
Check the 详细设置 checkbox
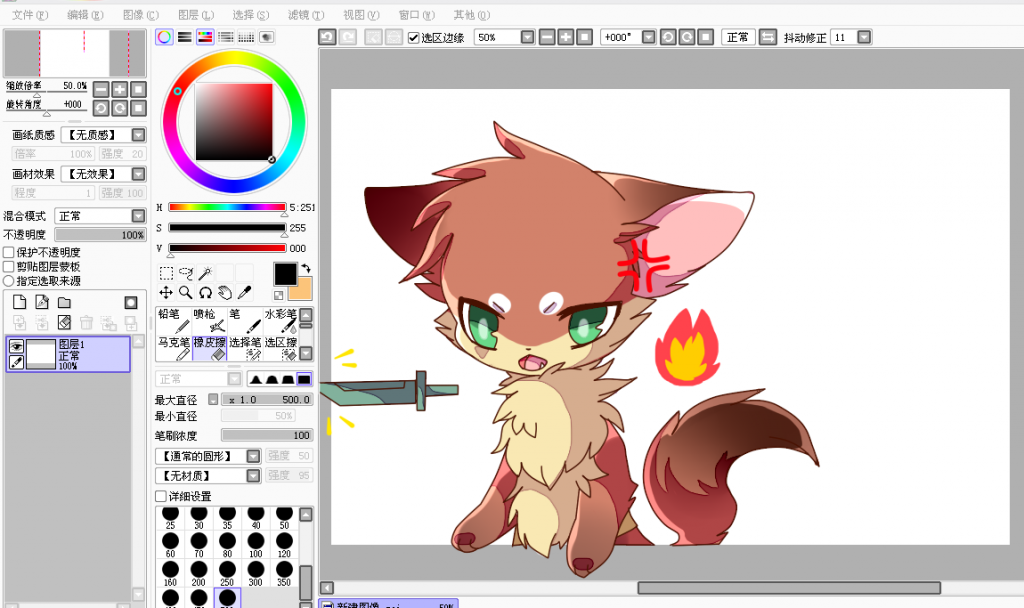click(x=161, y=496)
